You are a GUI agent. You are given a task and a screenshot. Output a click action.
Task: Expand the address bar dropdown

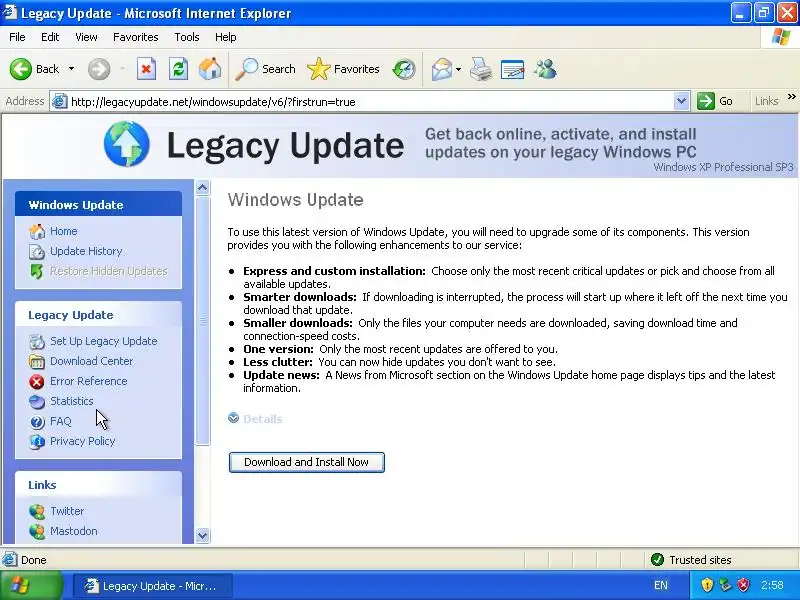coord(681,101)
